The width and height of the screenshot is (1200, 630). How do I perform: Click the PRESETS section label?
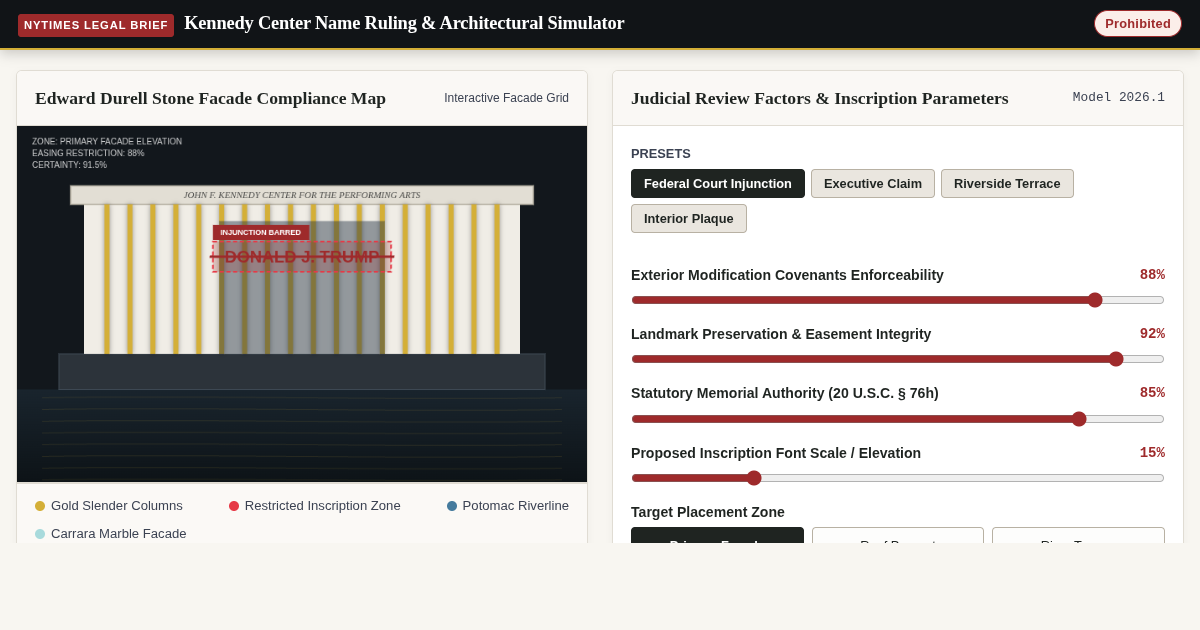point(661,154)
